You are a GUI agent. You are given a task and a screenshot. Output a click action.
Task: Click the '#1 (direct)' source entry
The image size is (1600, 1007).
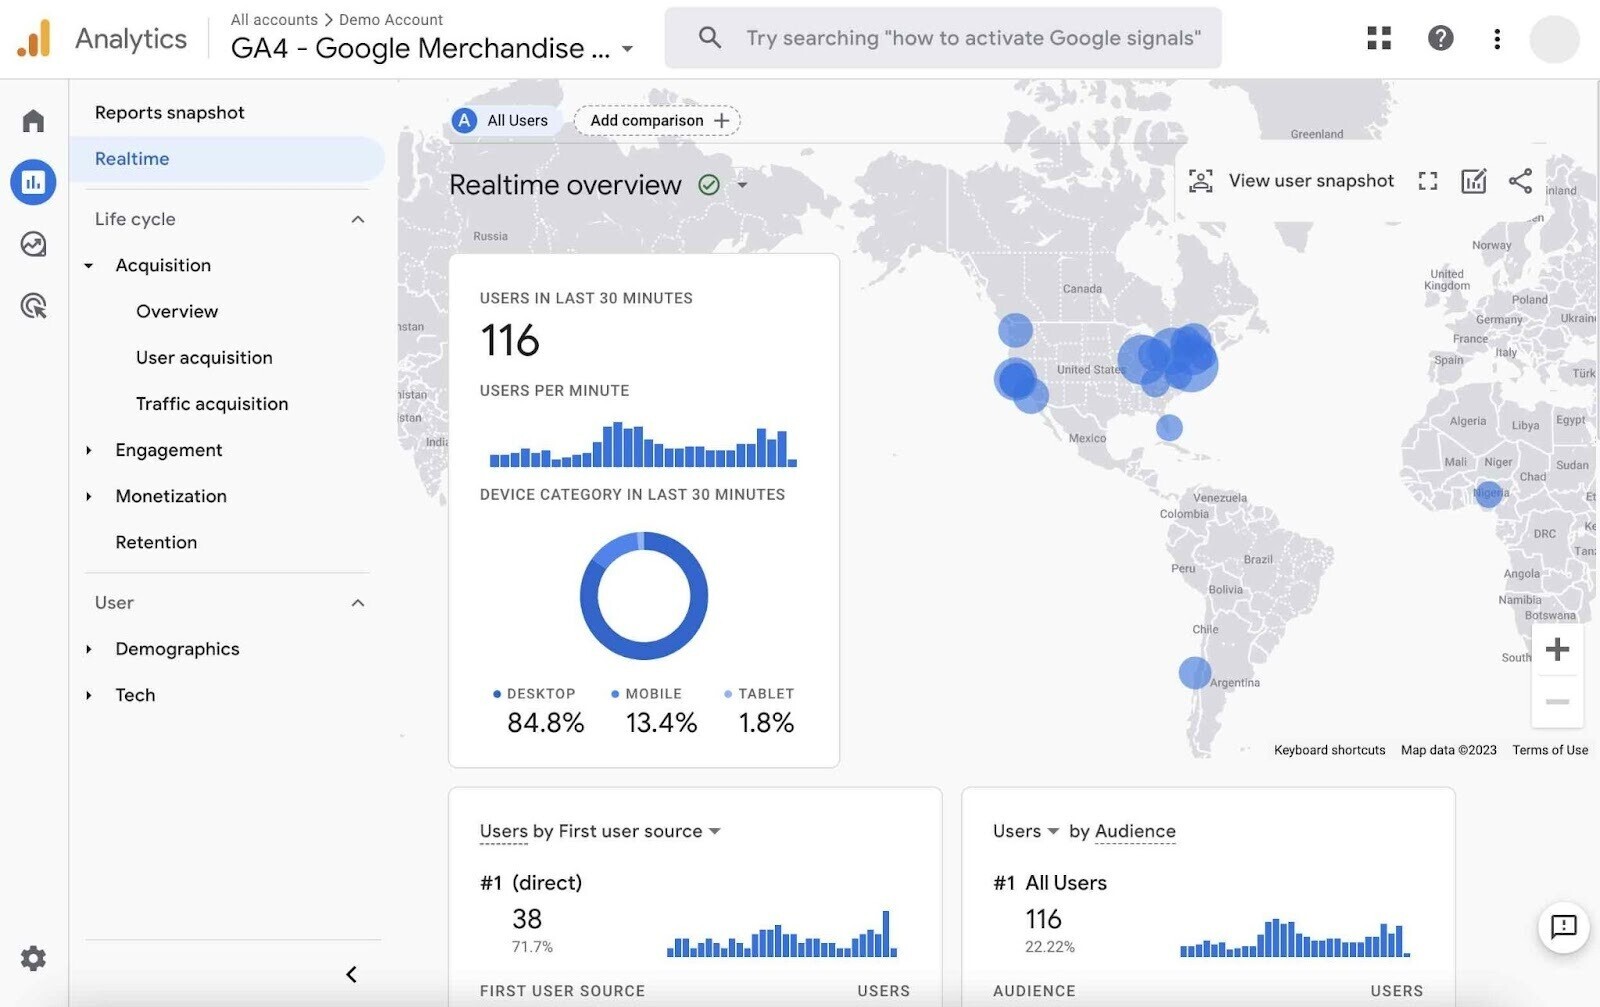531,883
